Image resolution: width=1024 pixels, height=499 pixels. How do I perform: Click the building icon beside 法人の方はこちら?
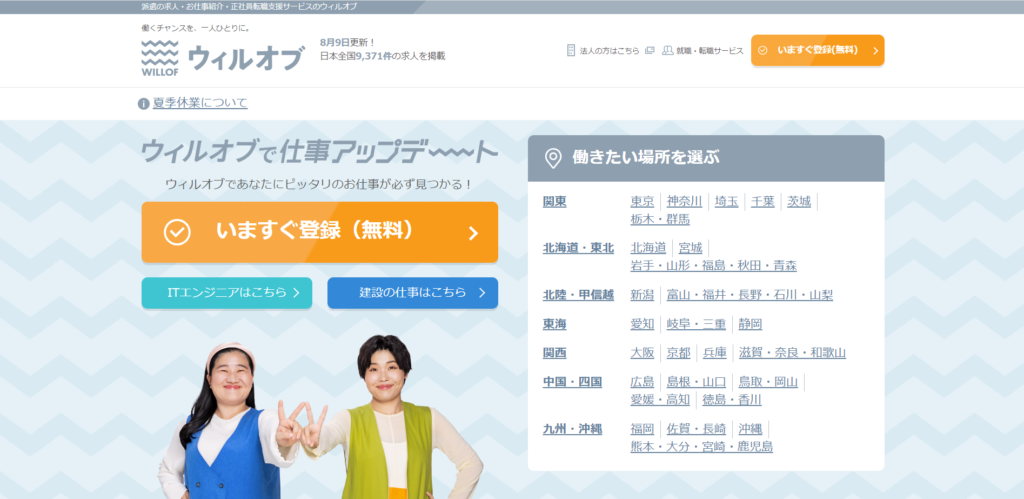(x=571, y=50)
